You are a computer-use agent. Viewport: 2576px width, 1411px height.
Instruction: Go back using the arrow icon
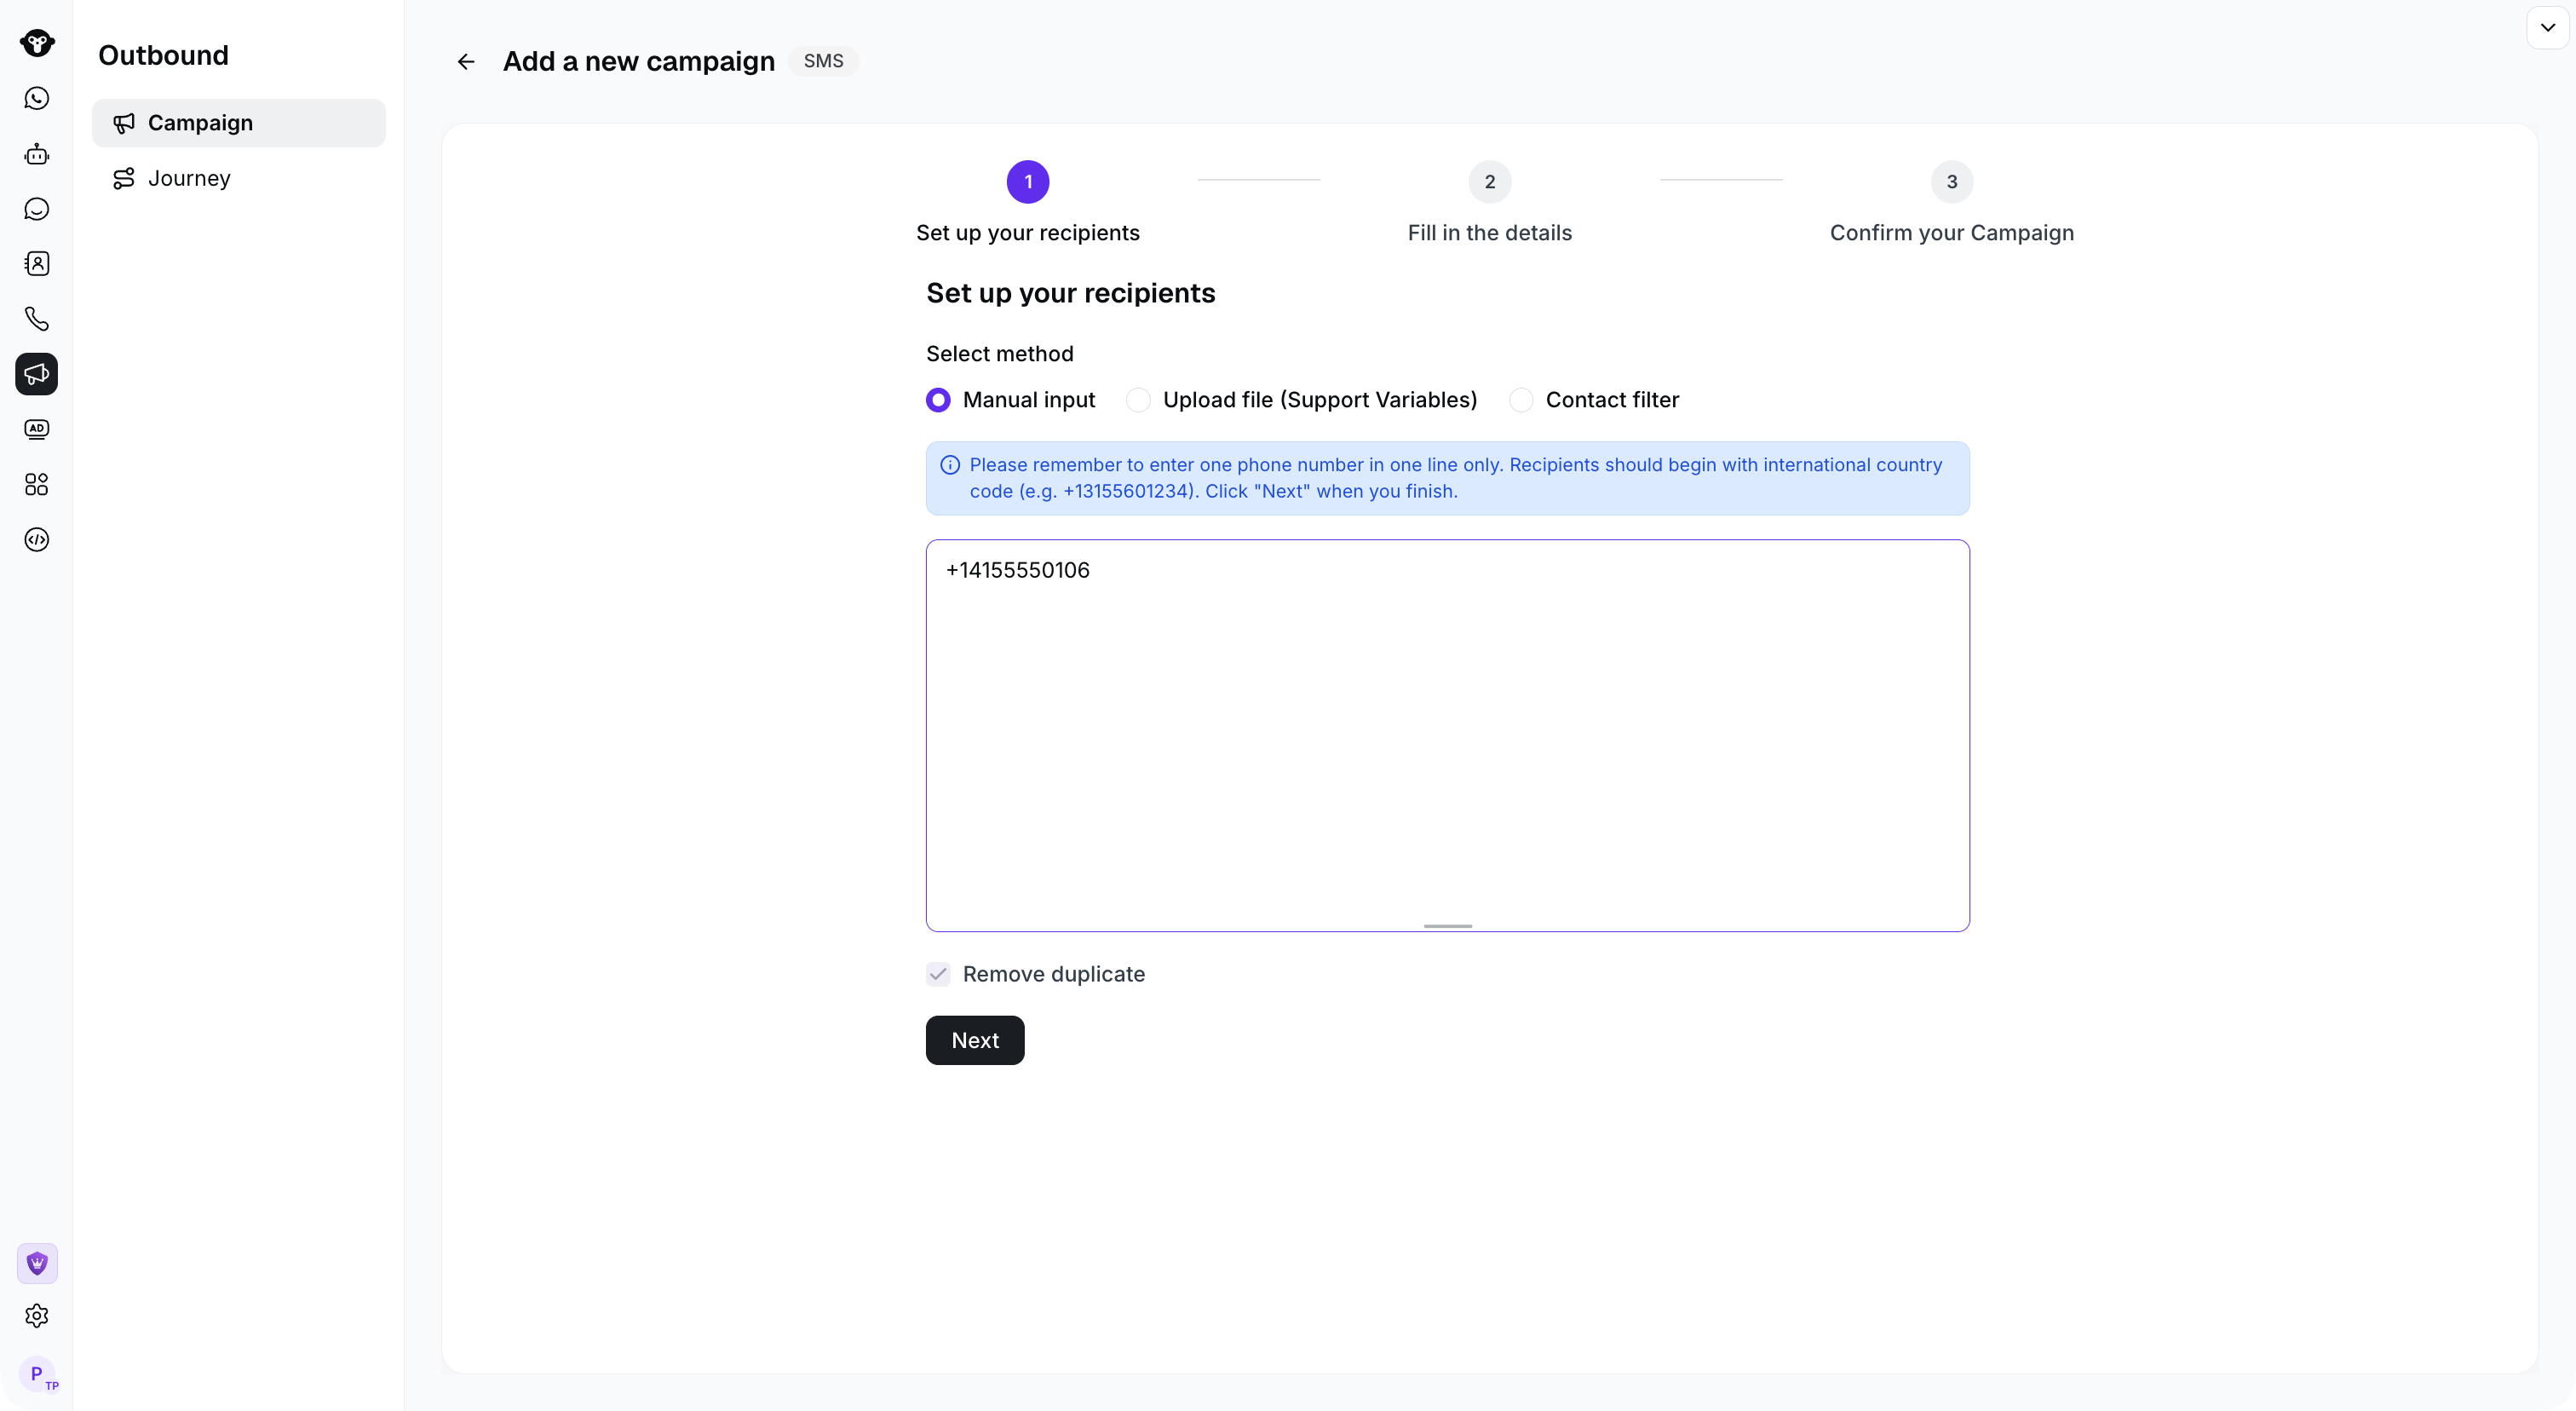pyautogui.click(x=466, y=62)
